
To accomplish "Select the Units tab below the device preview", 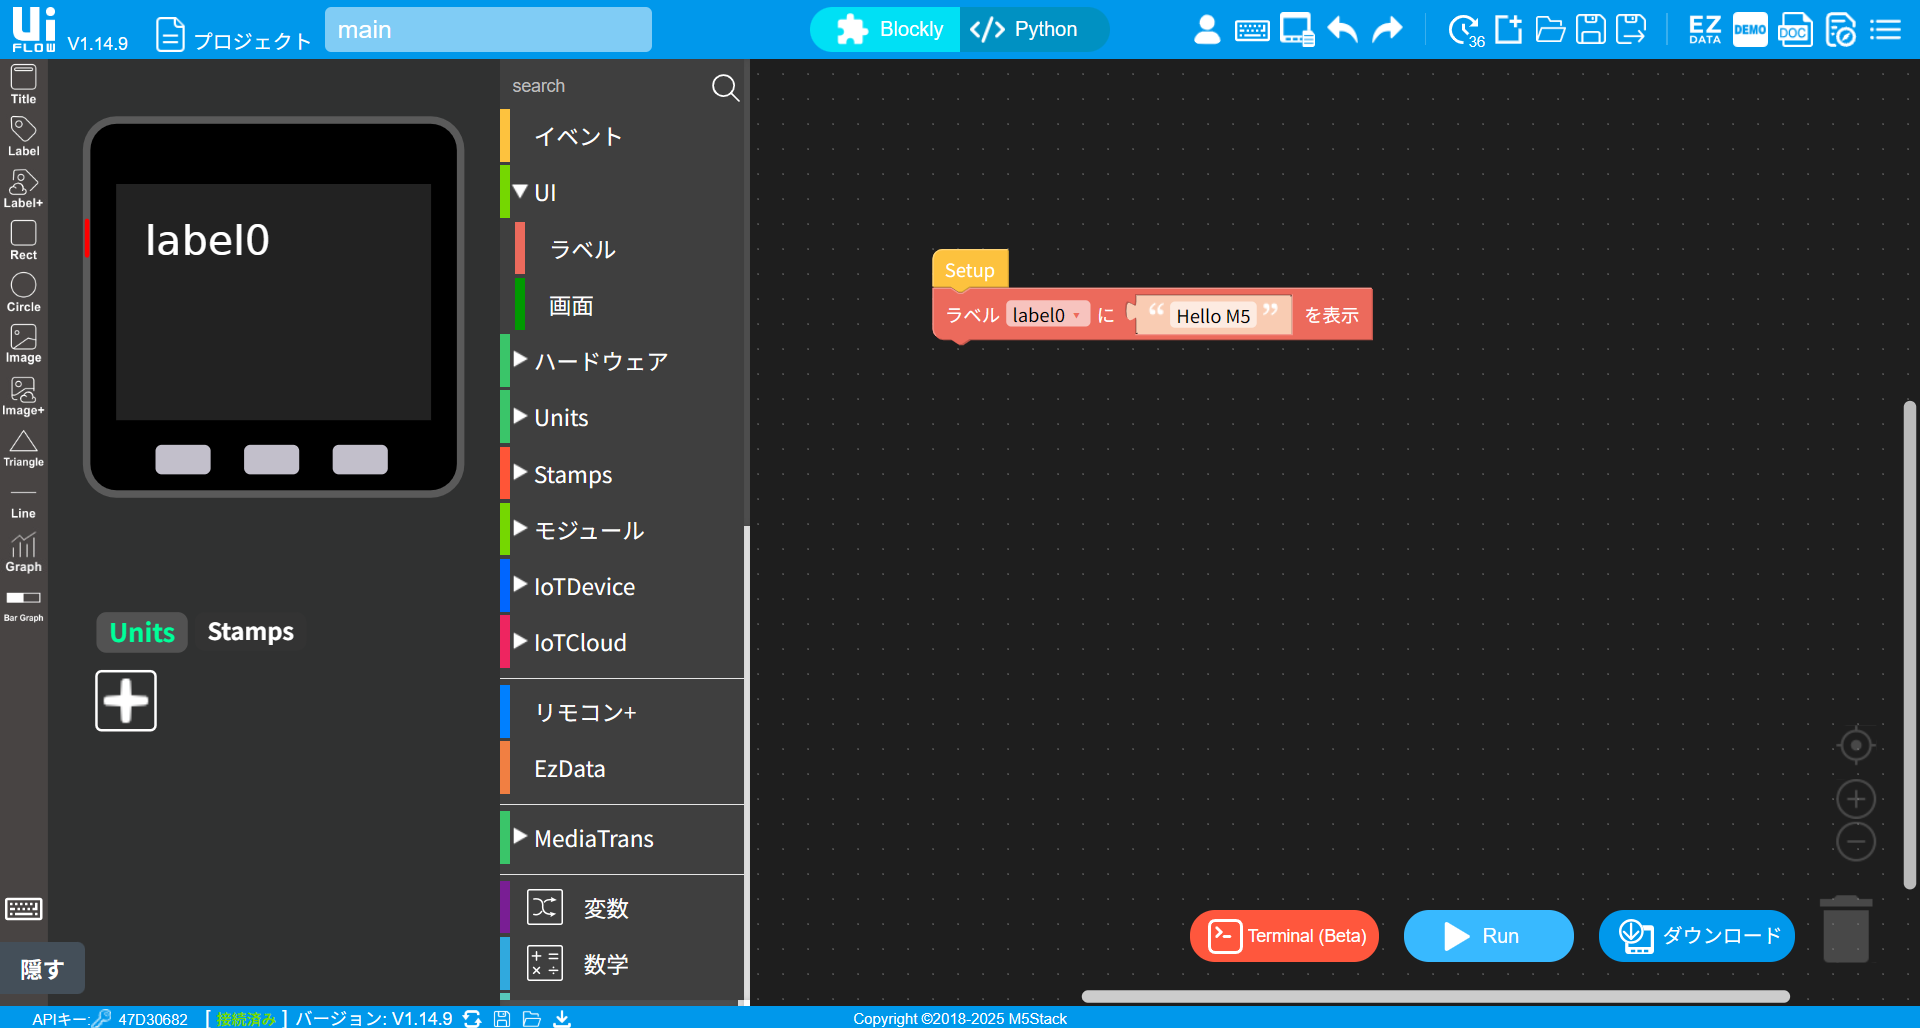I will pyautogui.click(x=142, y=632).
